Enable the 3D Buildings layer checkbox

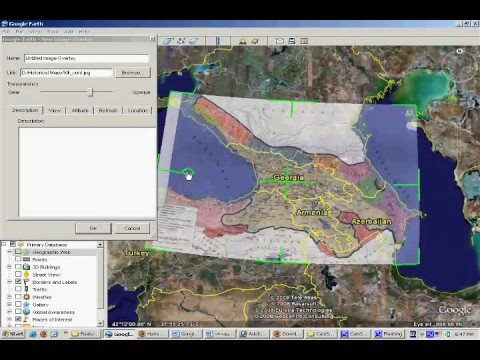click(18, 267)
